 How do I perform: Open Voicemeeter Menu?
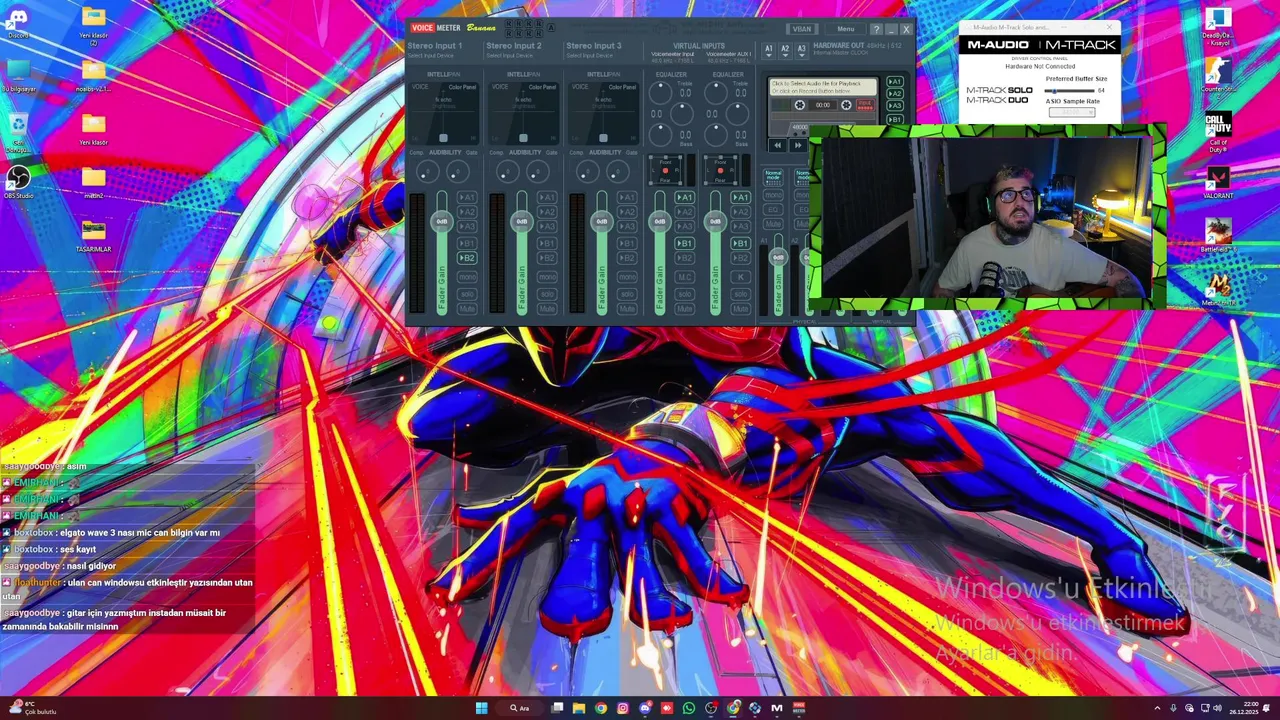click(x=846, y=29)
